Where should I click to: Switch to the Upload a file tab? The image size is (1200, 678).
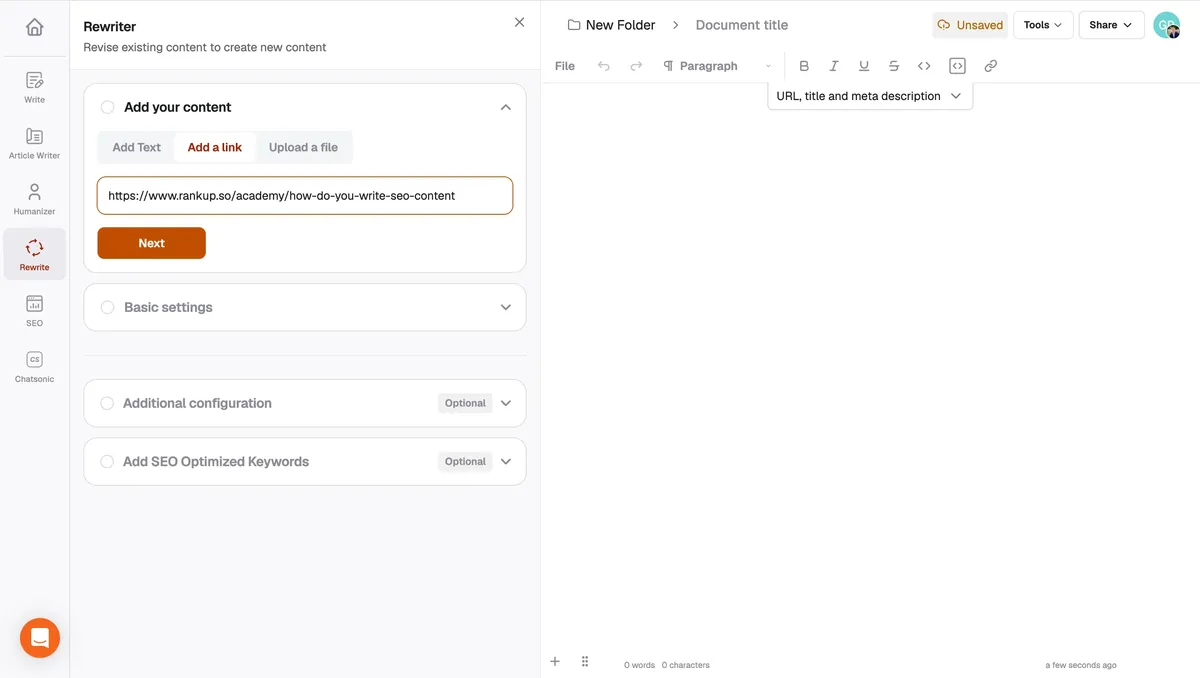(x=303, y=147)
